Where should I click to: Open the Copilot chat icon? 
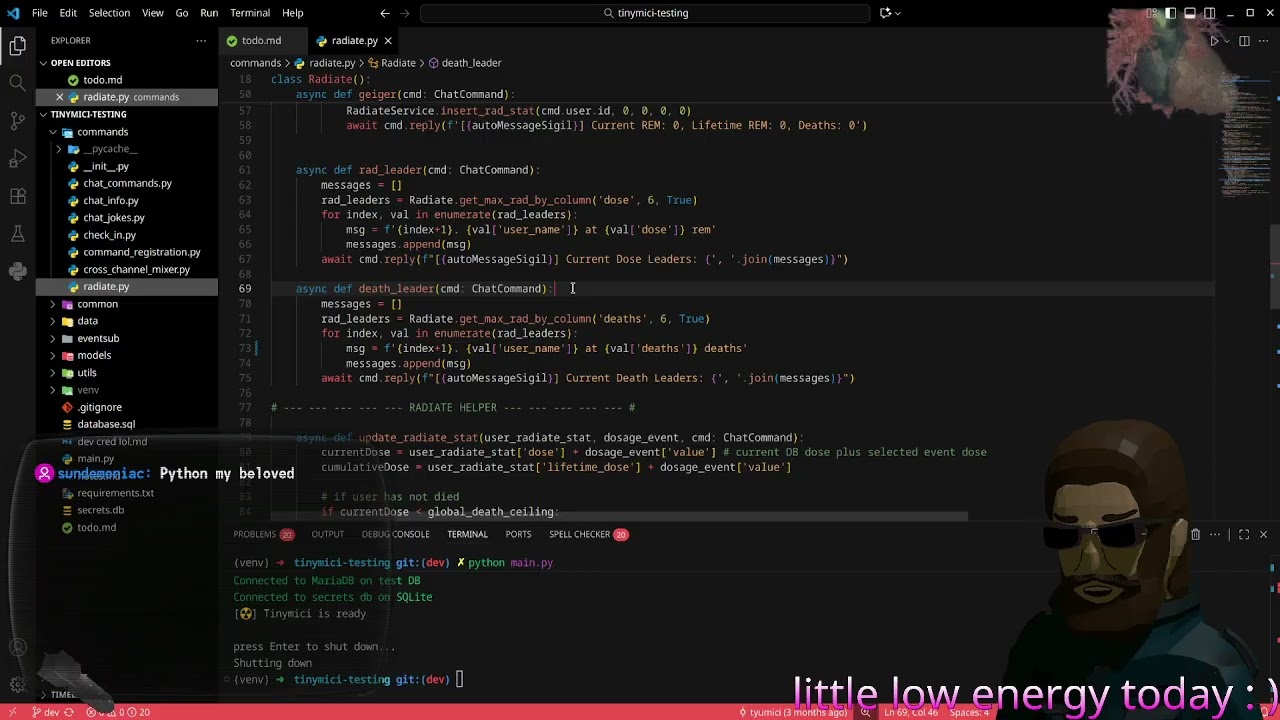885,13
